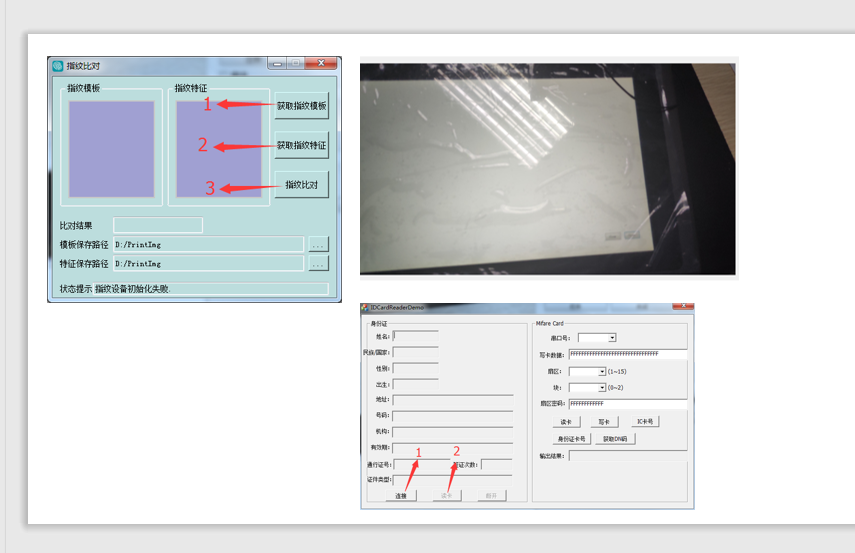Open the 块 block dropdown
The image size is (855, 553).
click(602, 388)
